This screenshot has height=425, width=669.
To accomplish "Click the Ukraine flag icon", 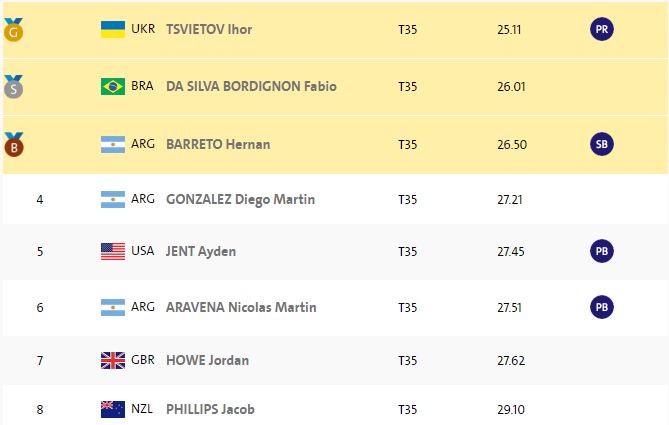I will tap(113, 29).
